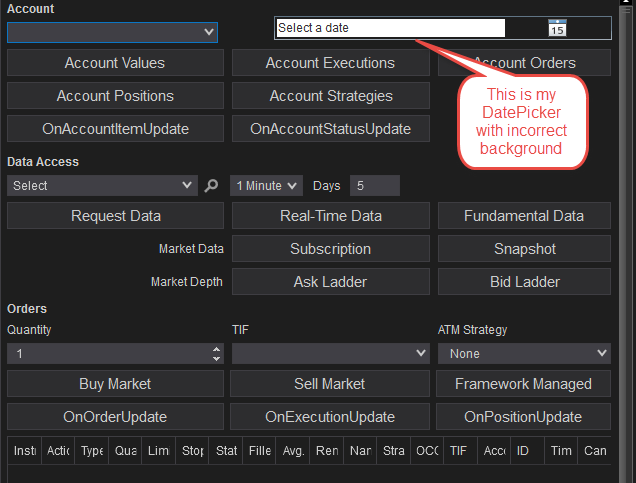
Task: Decrease Quantity with the down arrow
Action: [217, 358]
